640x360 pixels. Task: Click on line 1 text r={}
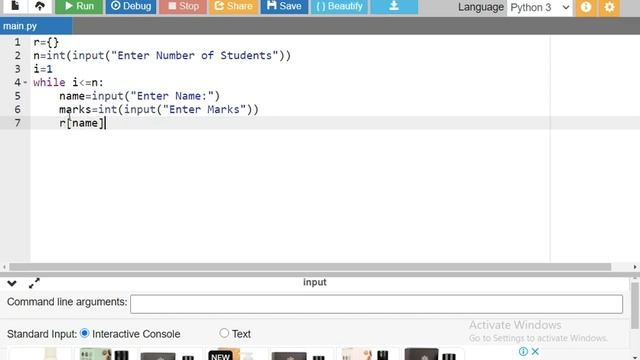(46, 42)
